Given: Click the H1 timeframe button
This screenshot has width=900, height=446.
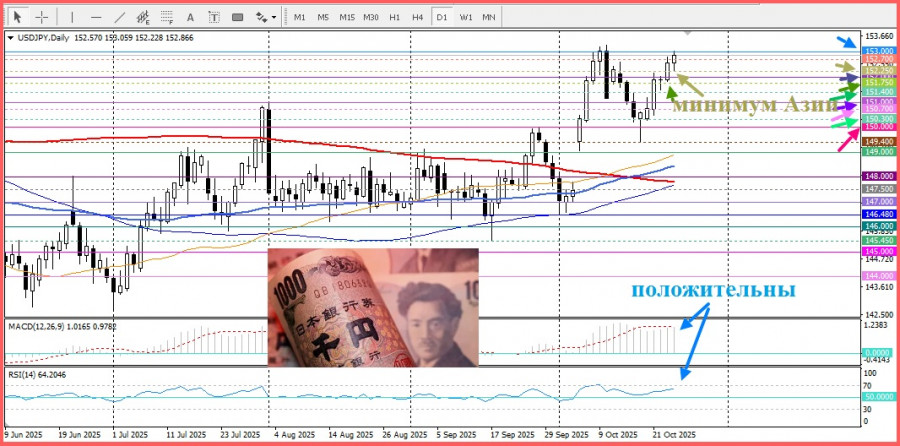Looking at the screenshot, I should click(395, 17).
